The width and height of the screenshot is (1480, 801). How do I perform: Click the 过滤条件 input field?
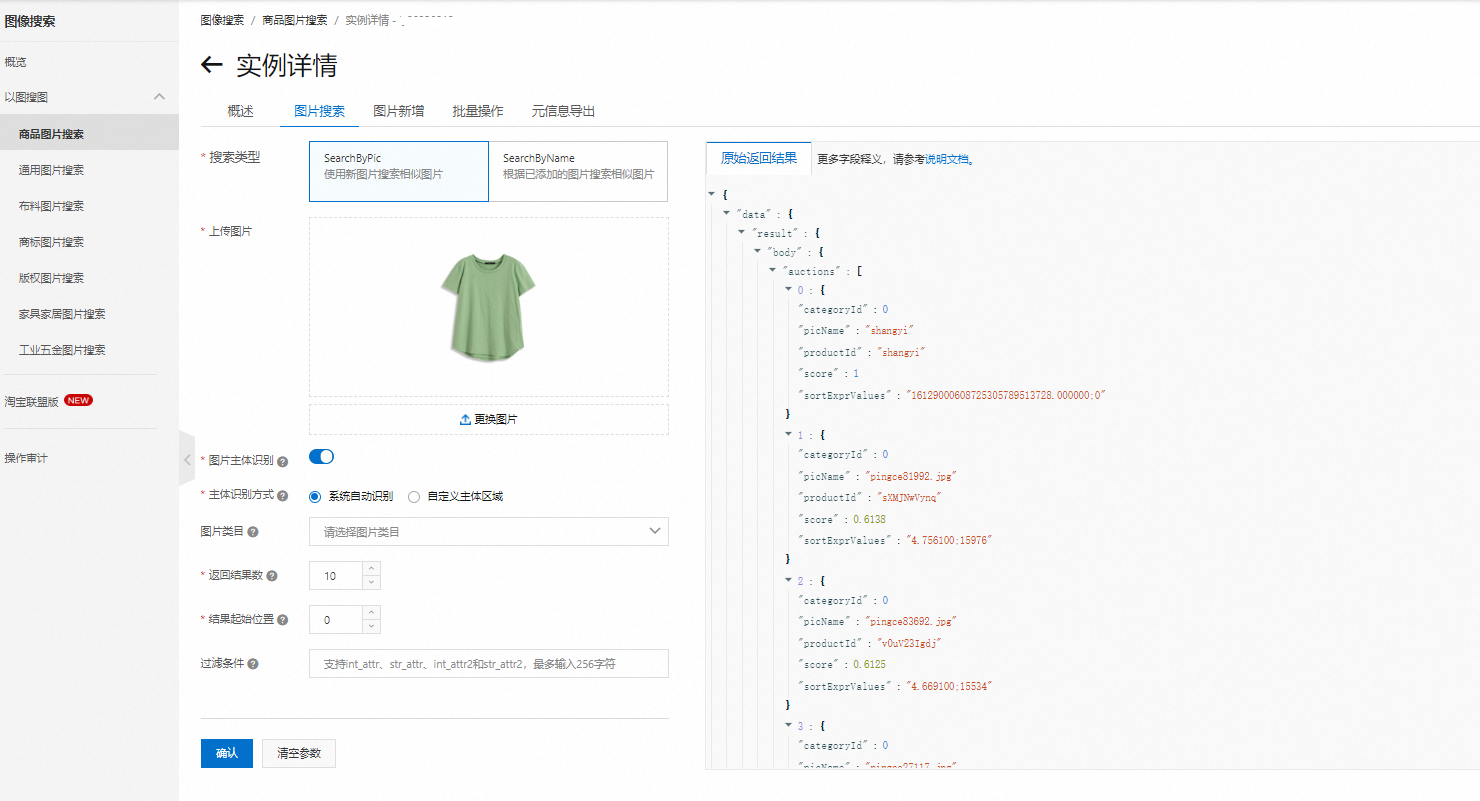pyautogui.click(x=489, y=664)
